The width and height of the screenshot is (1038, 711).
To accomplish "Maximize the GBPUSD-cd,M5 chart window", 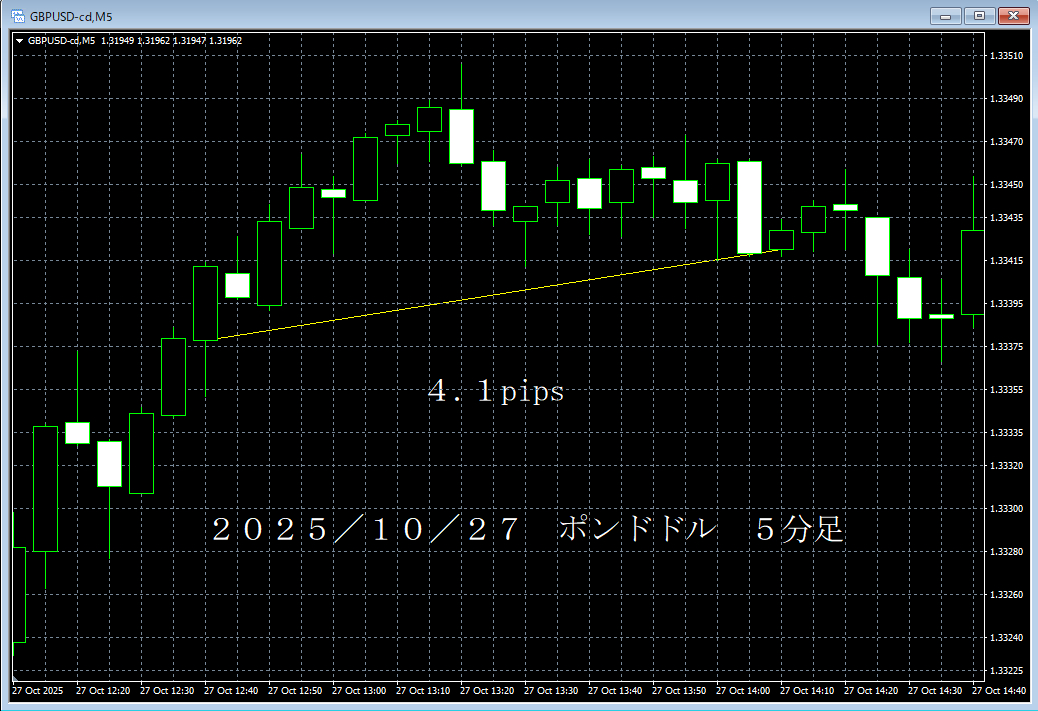I will pyautogui.click(x=979, y=15).
